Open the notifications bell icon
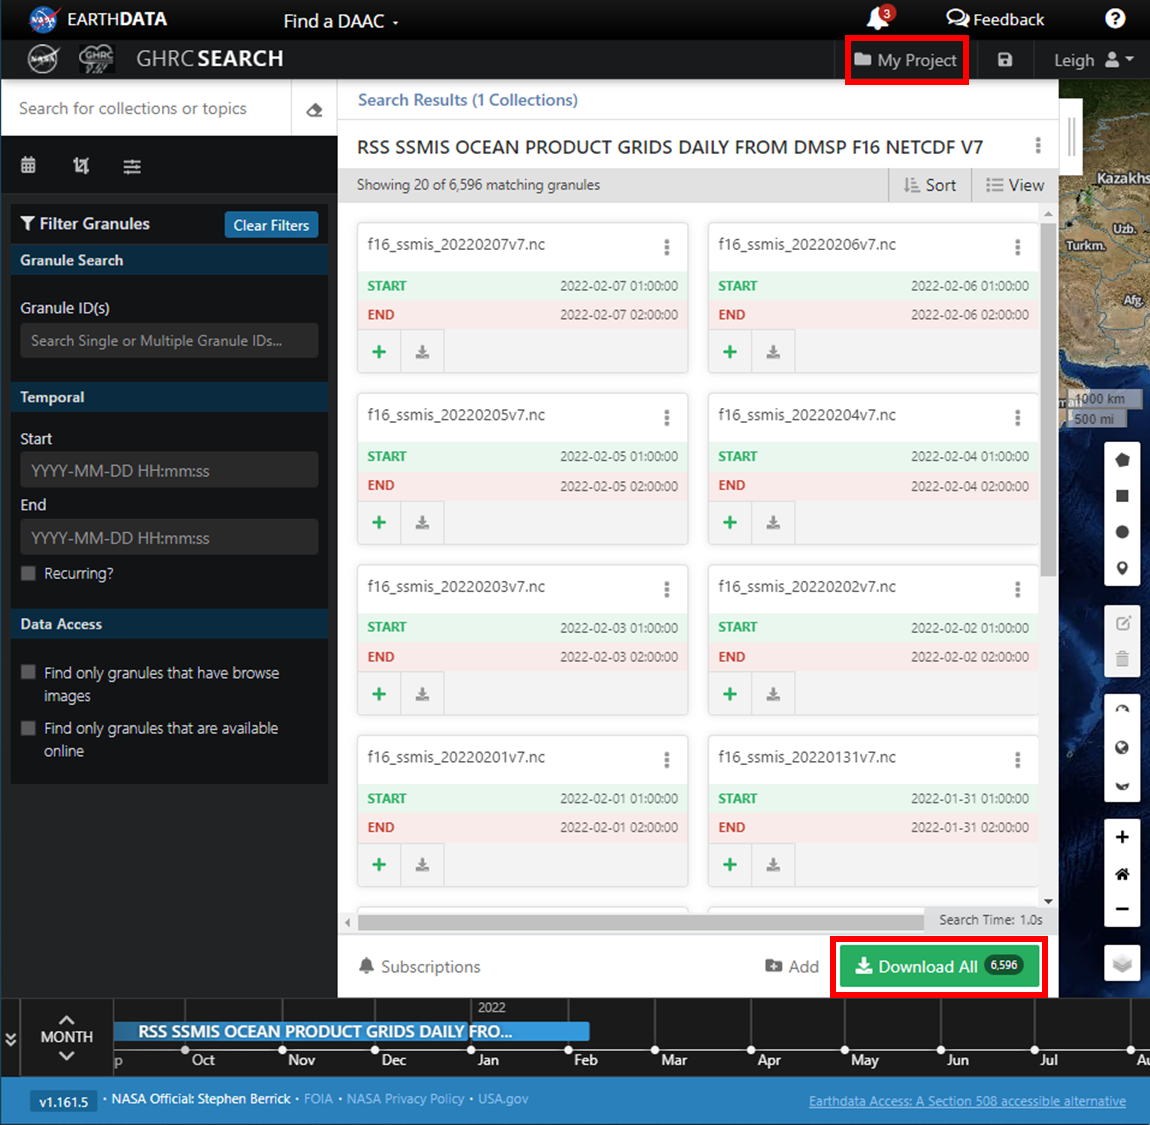Screen dimensions: 1150x1125 coord(878,19)
